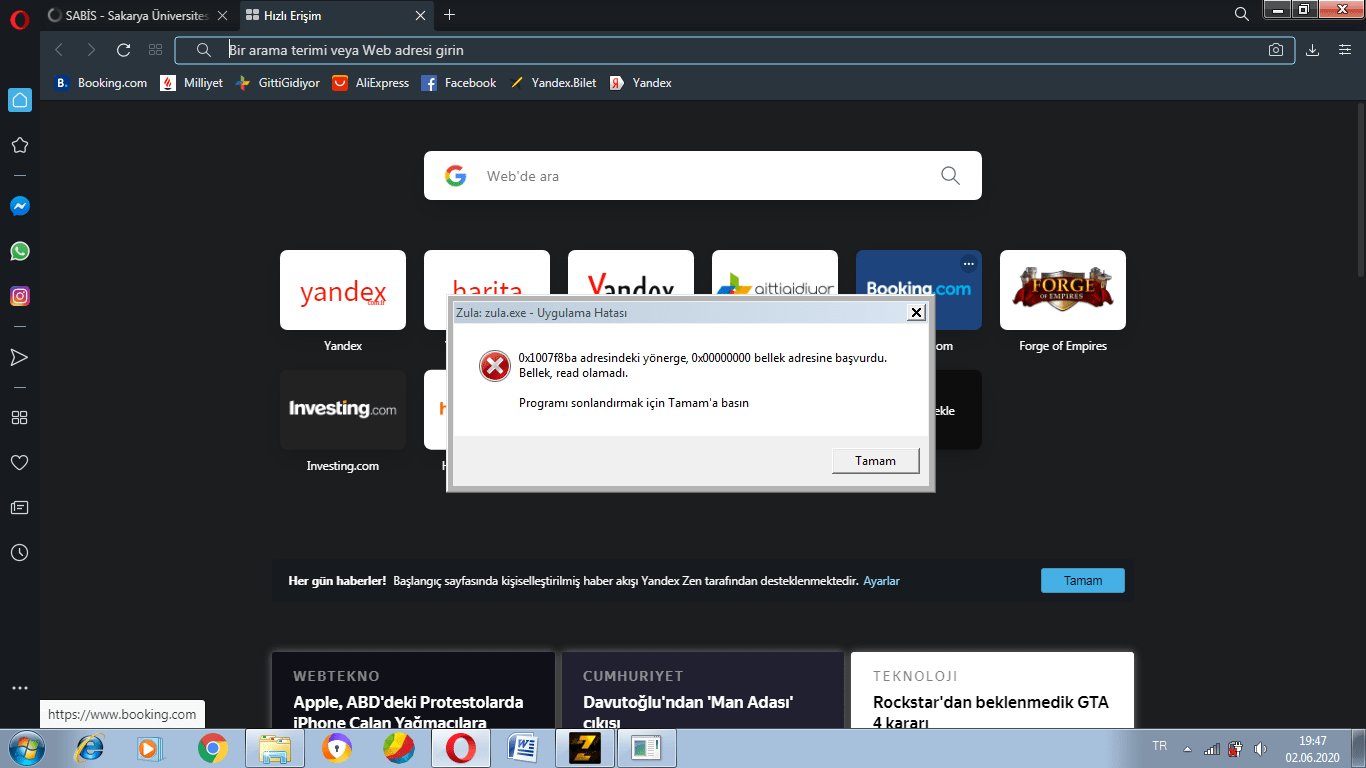Open the AliExpress bookmark
The image size is (1366, 768).
(370, 83)
